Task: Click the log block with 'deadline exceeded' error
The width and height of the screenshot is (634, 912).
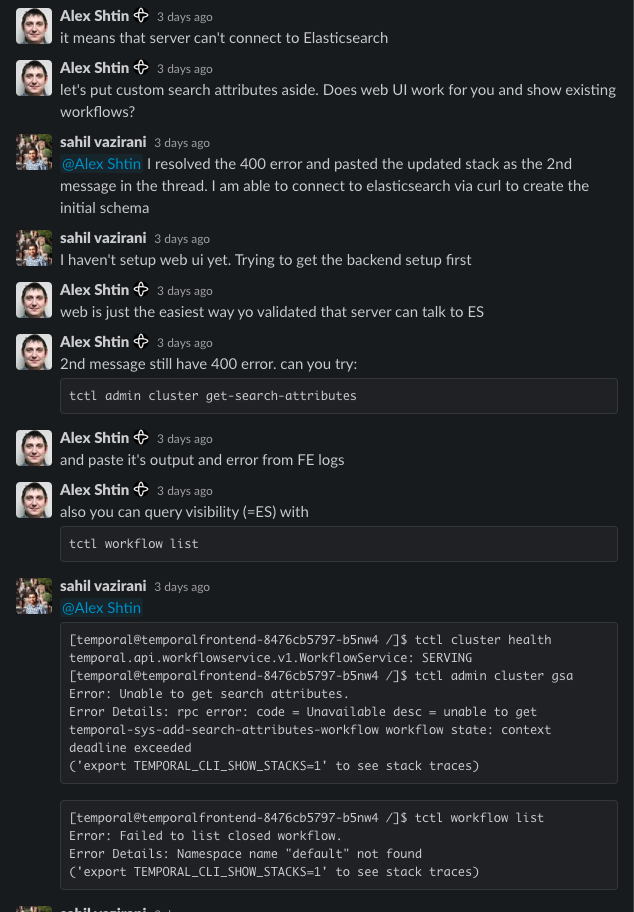Action: (x=339, y=702)
